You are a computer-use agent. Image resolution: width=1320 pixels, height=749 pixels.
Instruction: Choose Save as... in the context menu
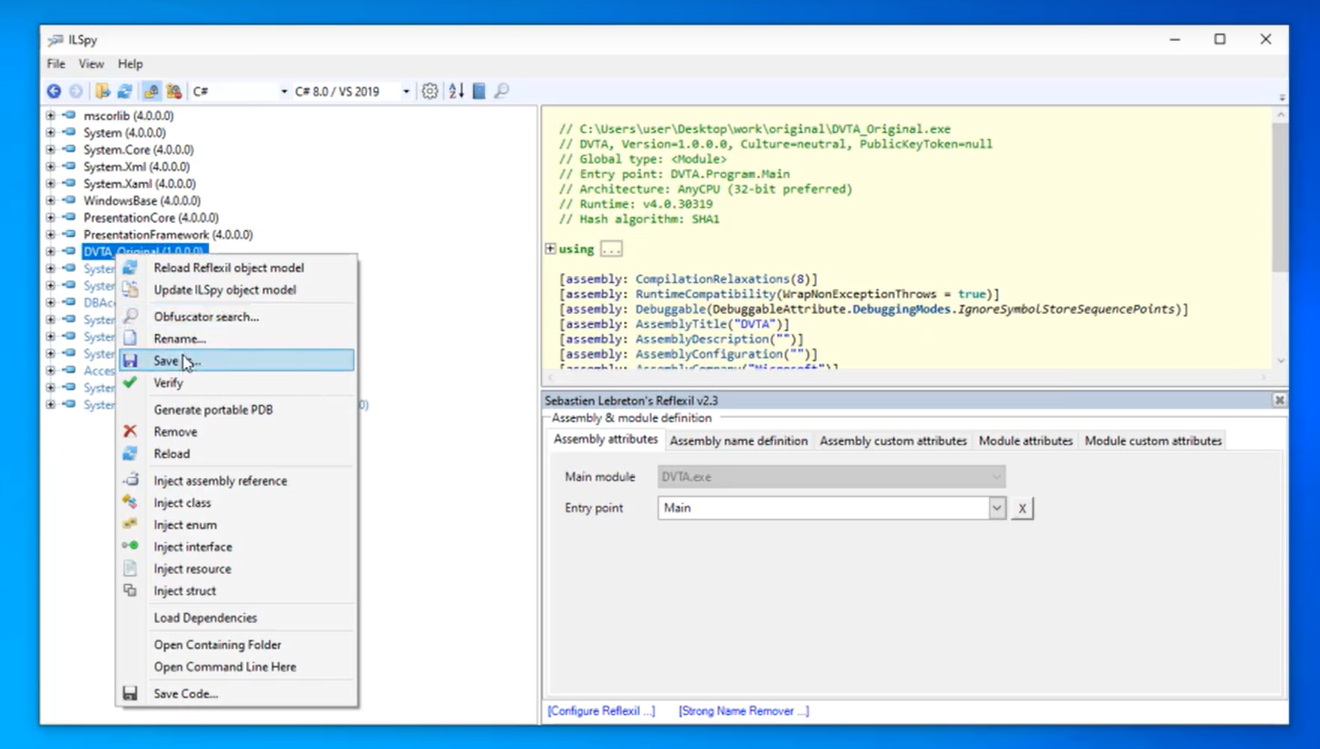coord(236,361)
